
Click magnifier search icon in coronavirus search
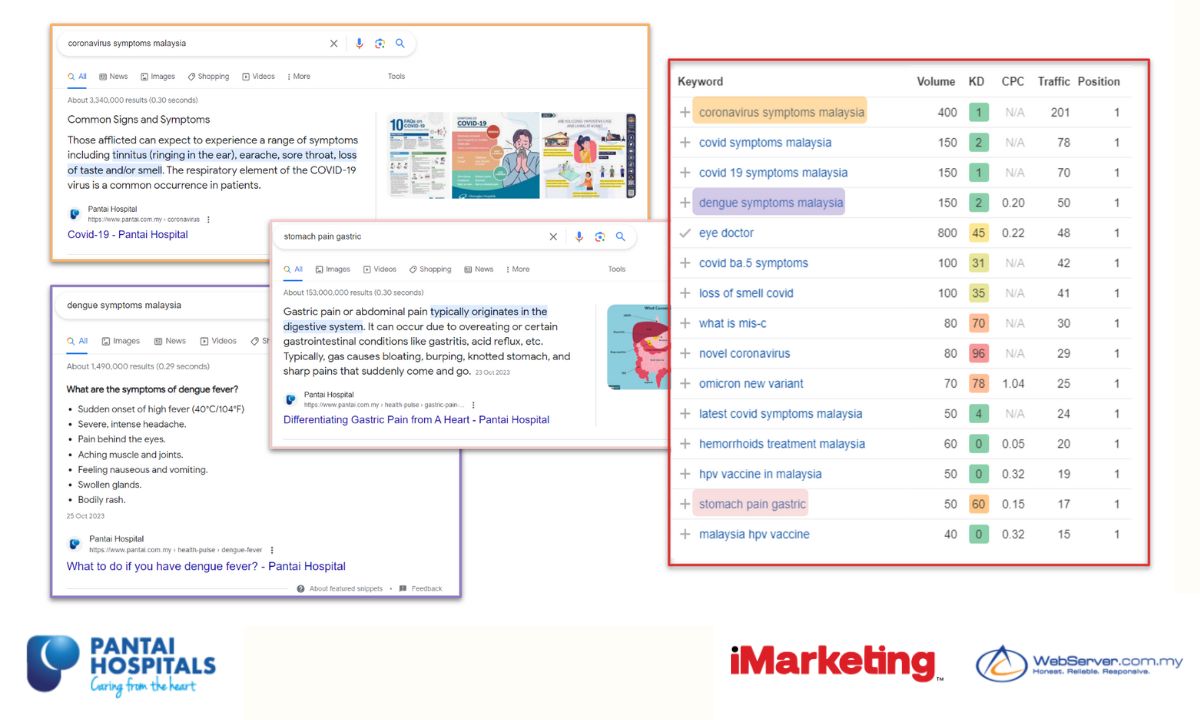[400, 44]
